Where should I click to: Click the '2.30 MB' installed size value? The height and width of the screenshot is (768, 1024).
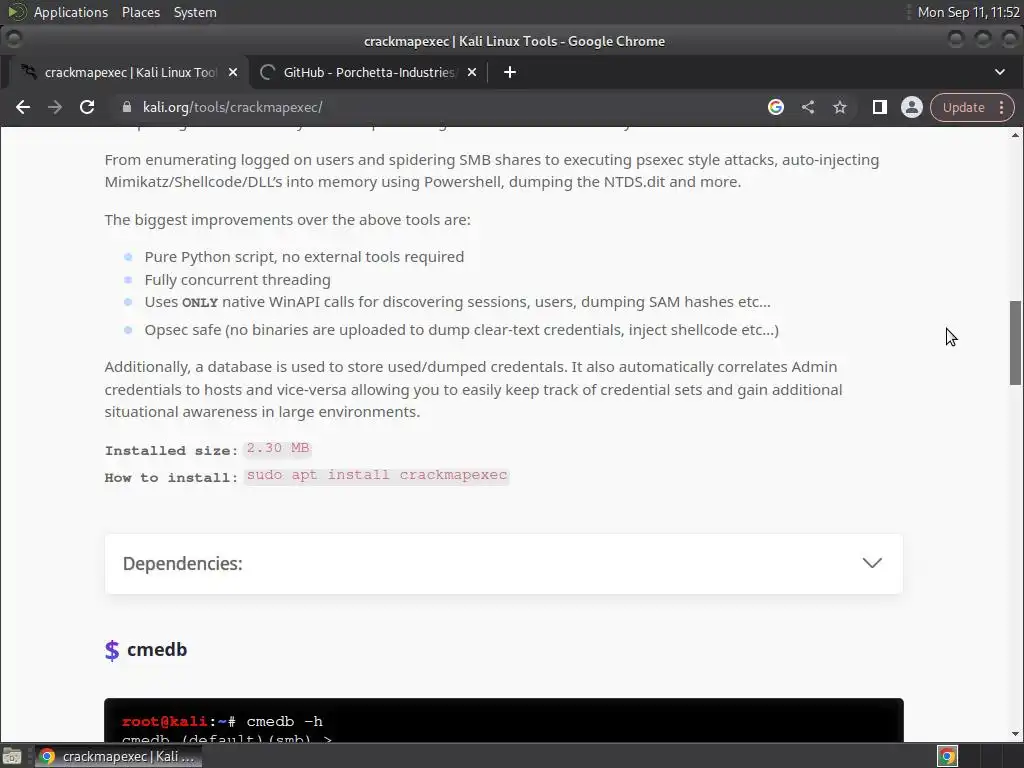pos(278,448)
